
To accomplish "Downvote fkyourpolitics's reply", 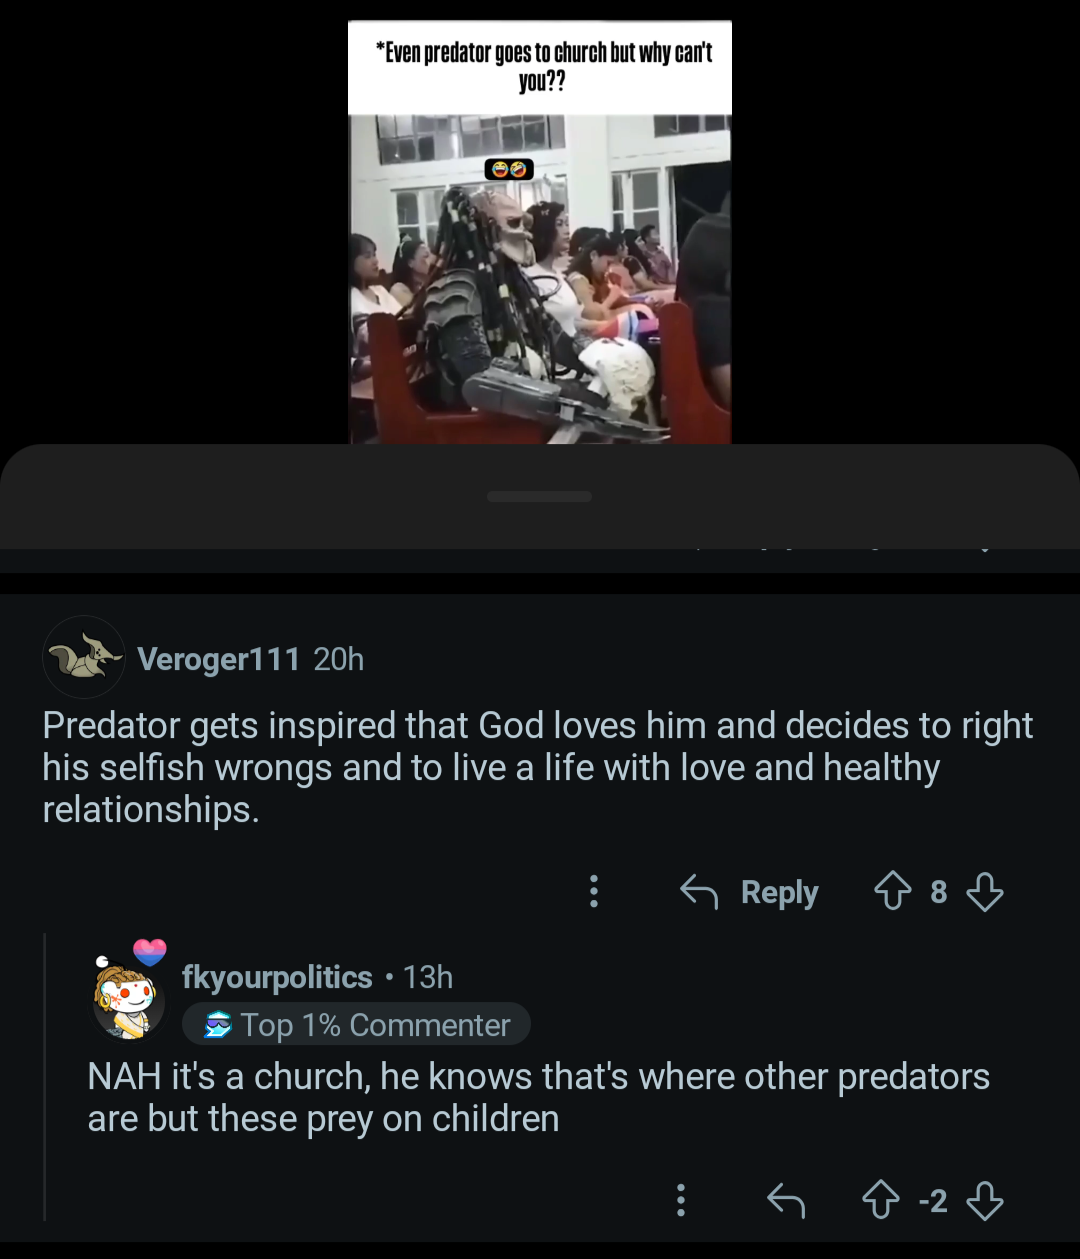I will (x=985, y=1200).
